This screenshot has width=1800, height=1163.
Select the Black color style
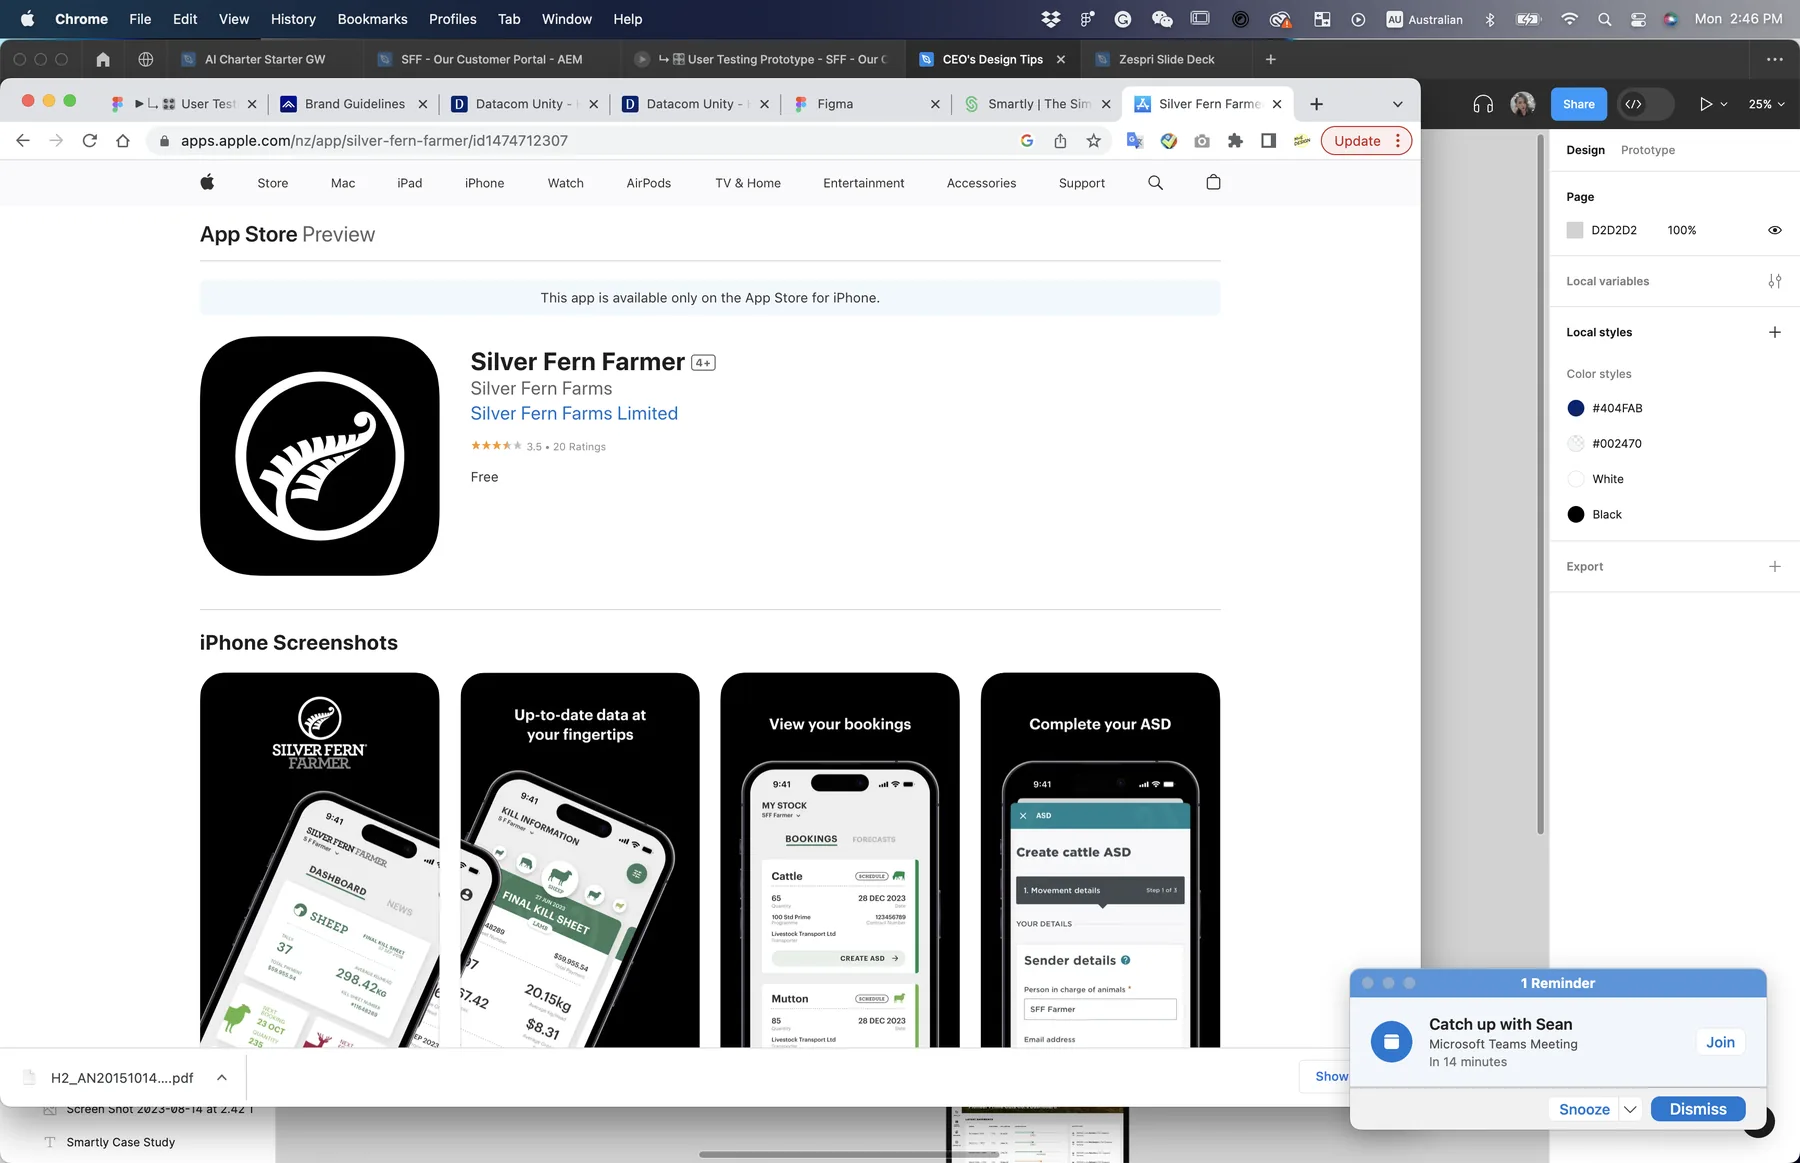[1595, 514]
